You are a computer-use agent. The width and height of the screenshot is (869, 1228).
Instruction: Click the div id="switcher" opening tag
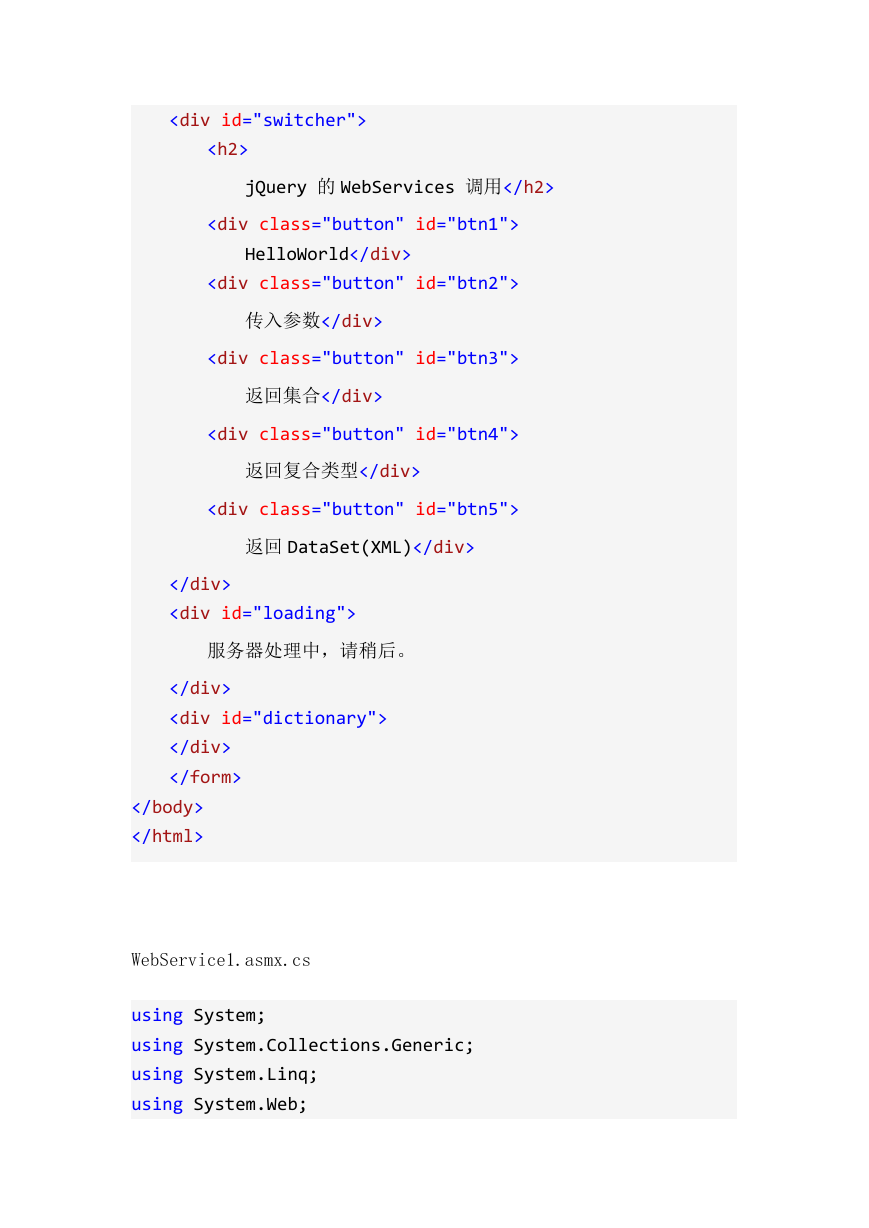268,120
